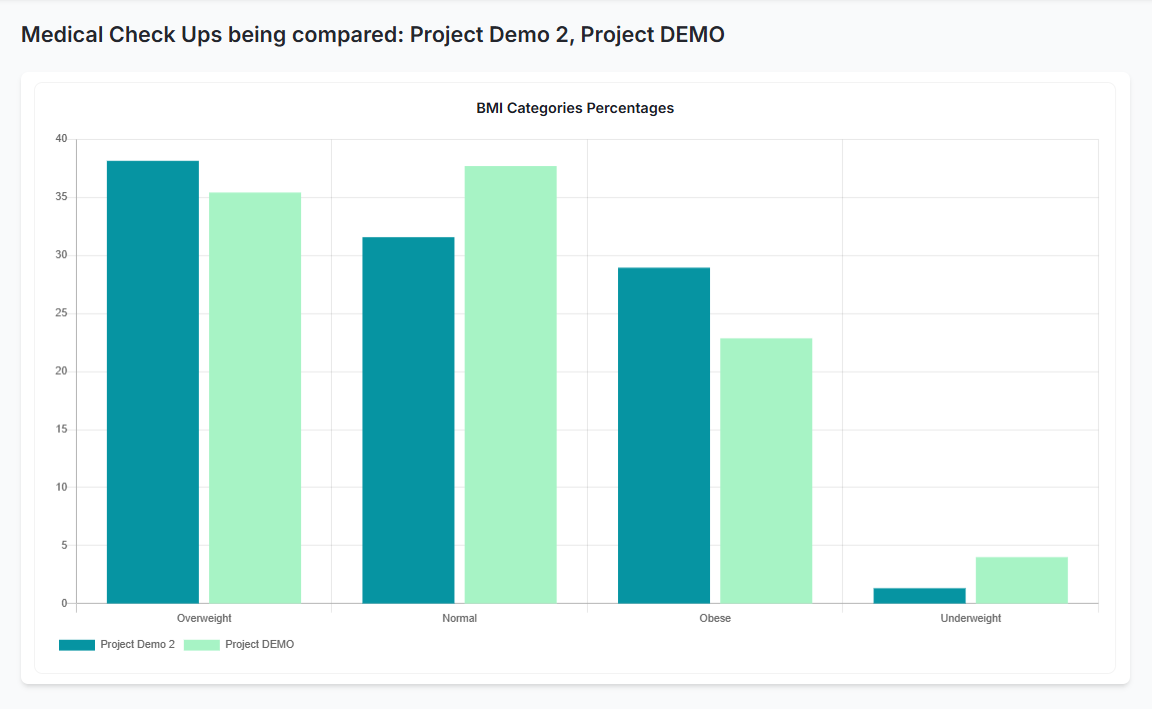Select the Project DEMO Underweight bar
Image resolution: width=1152 pixels, height=709 pixels.
tap(1021, 580)
